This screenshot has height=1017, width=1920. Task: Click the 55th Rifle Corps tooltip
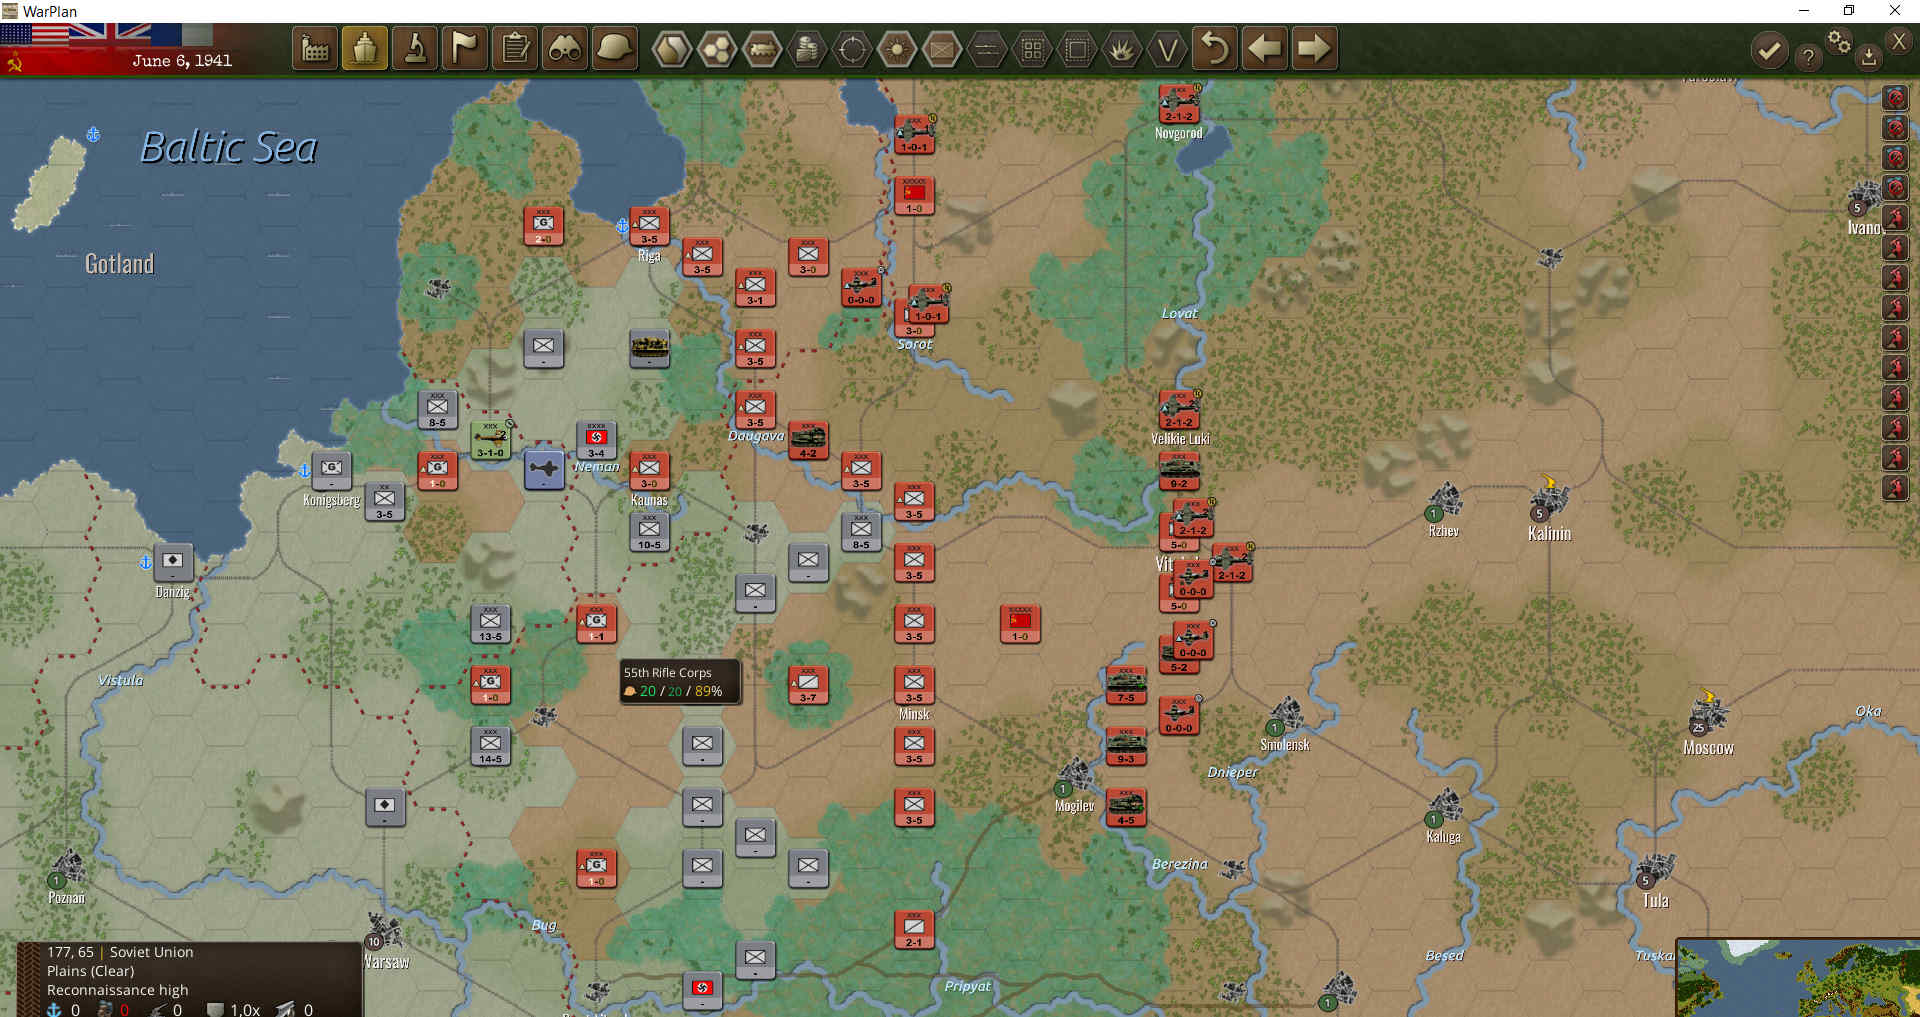(x=680, y=681)
